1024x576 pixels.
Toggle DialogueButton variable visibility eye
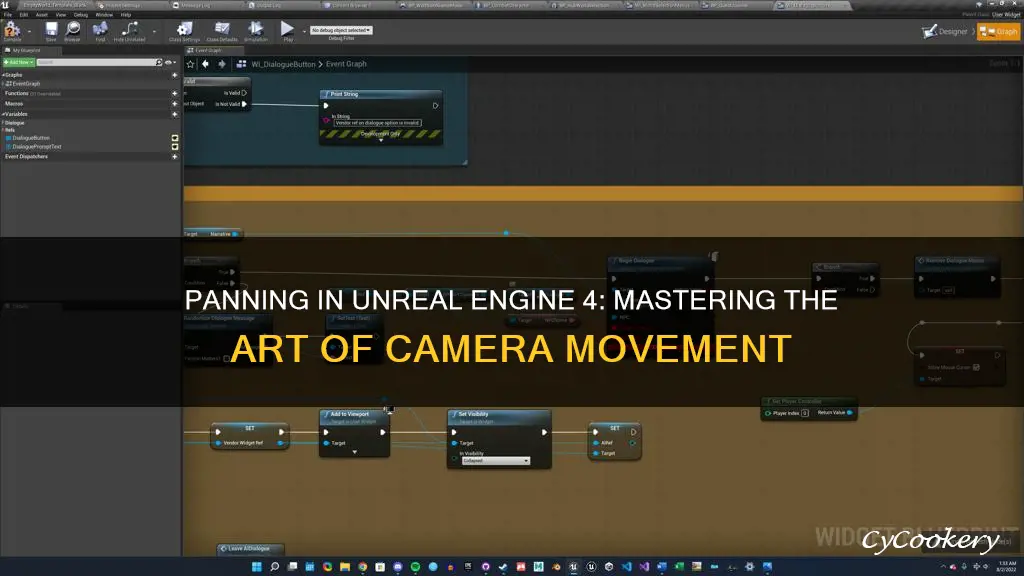(x=174, y=138)
